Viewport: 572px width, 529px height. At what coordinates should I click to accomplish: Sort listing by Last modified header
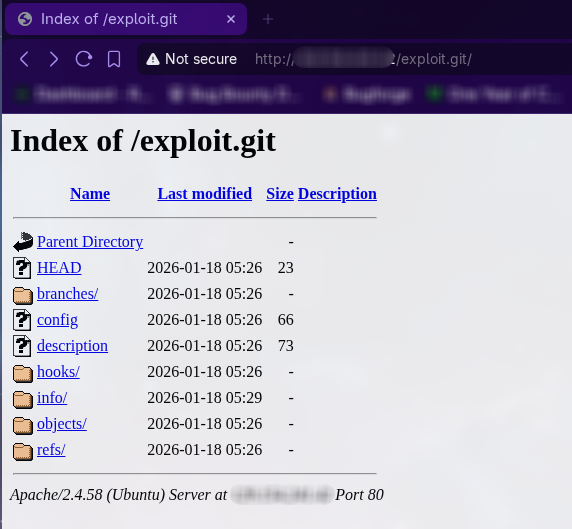(x=205, y=194)
